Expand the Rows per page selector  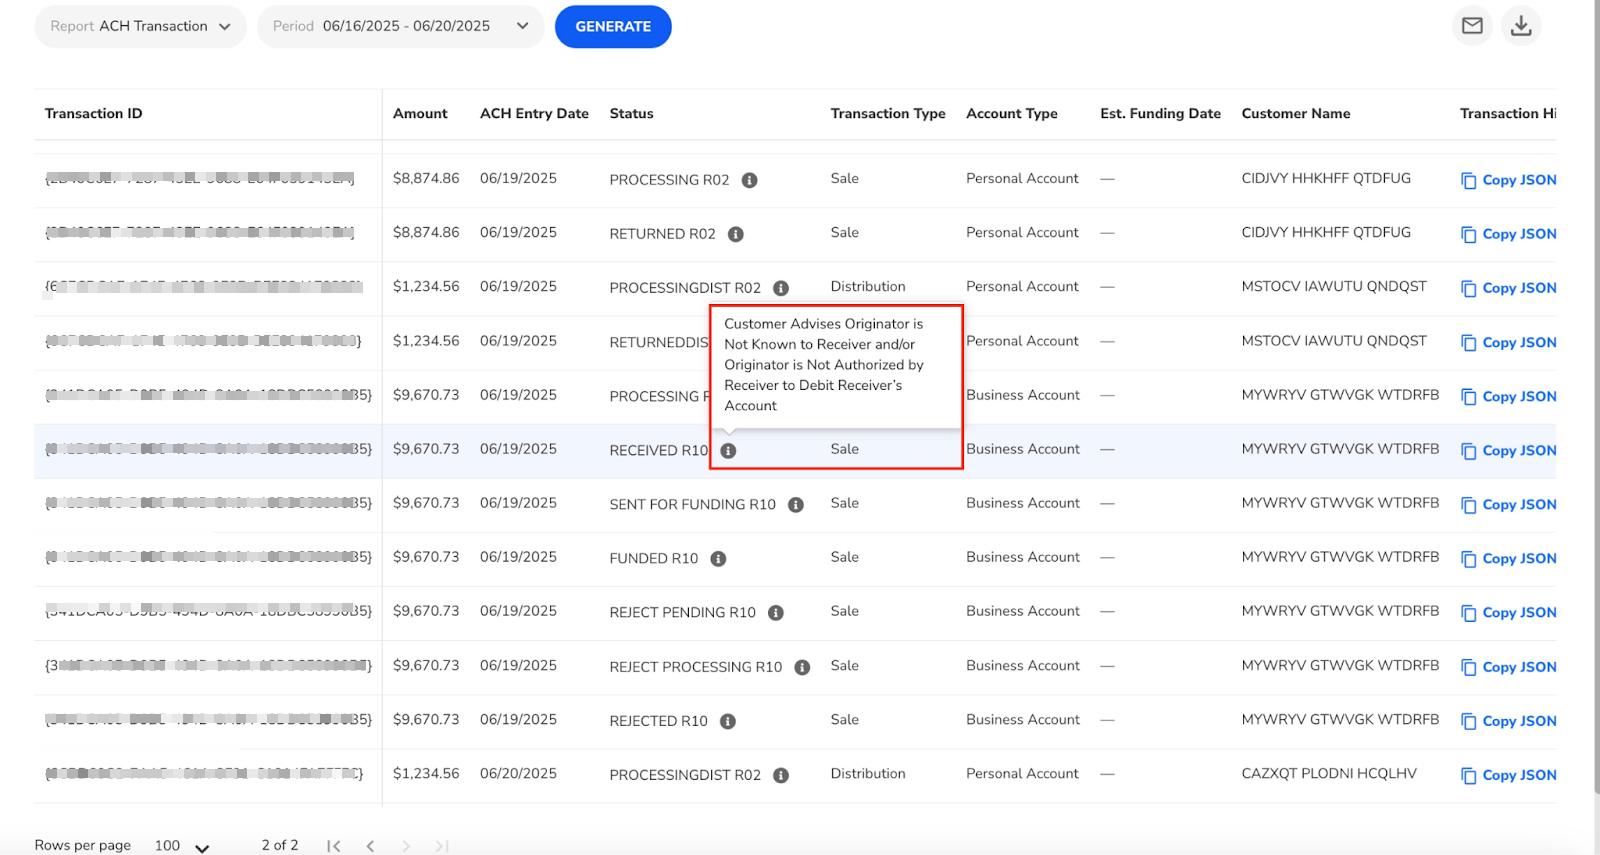click(182, 846)
